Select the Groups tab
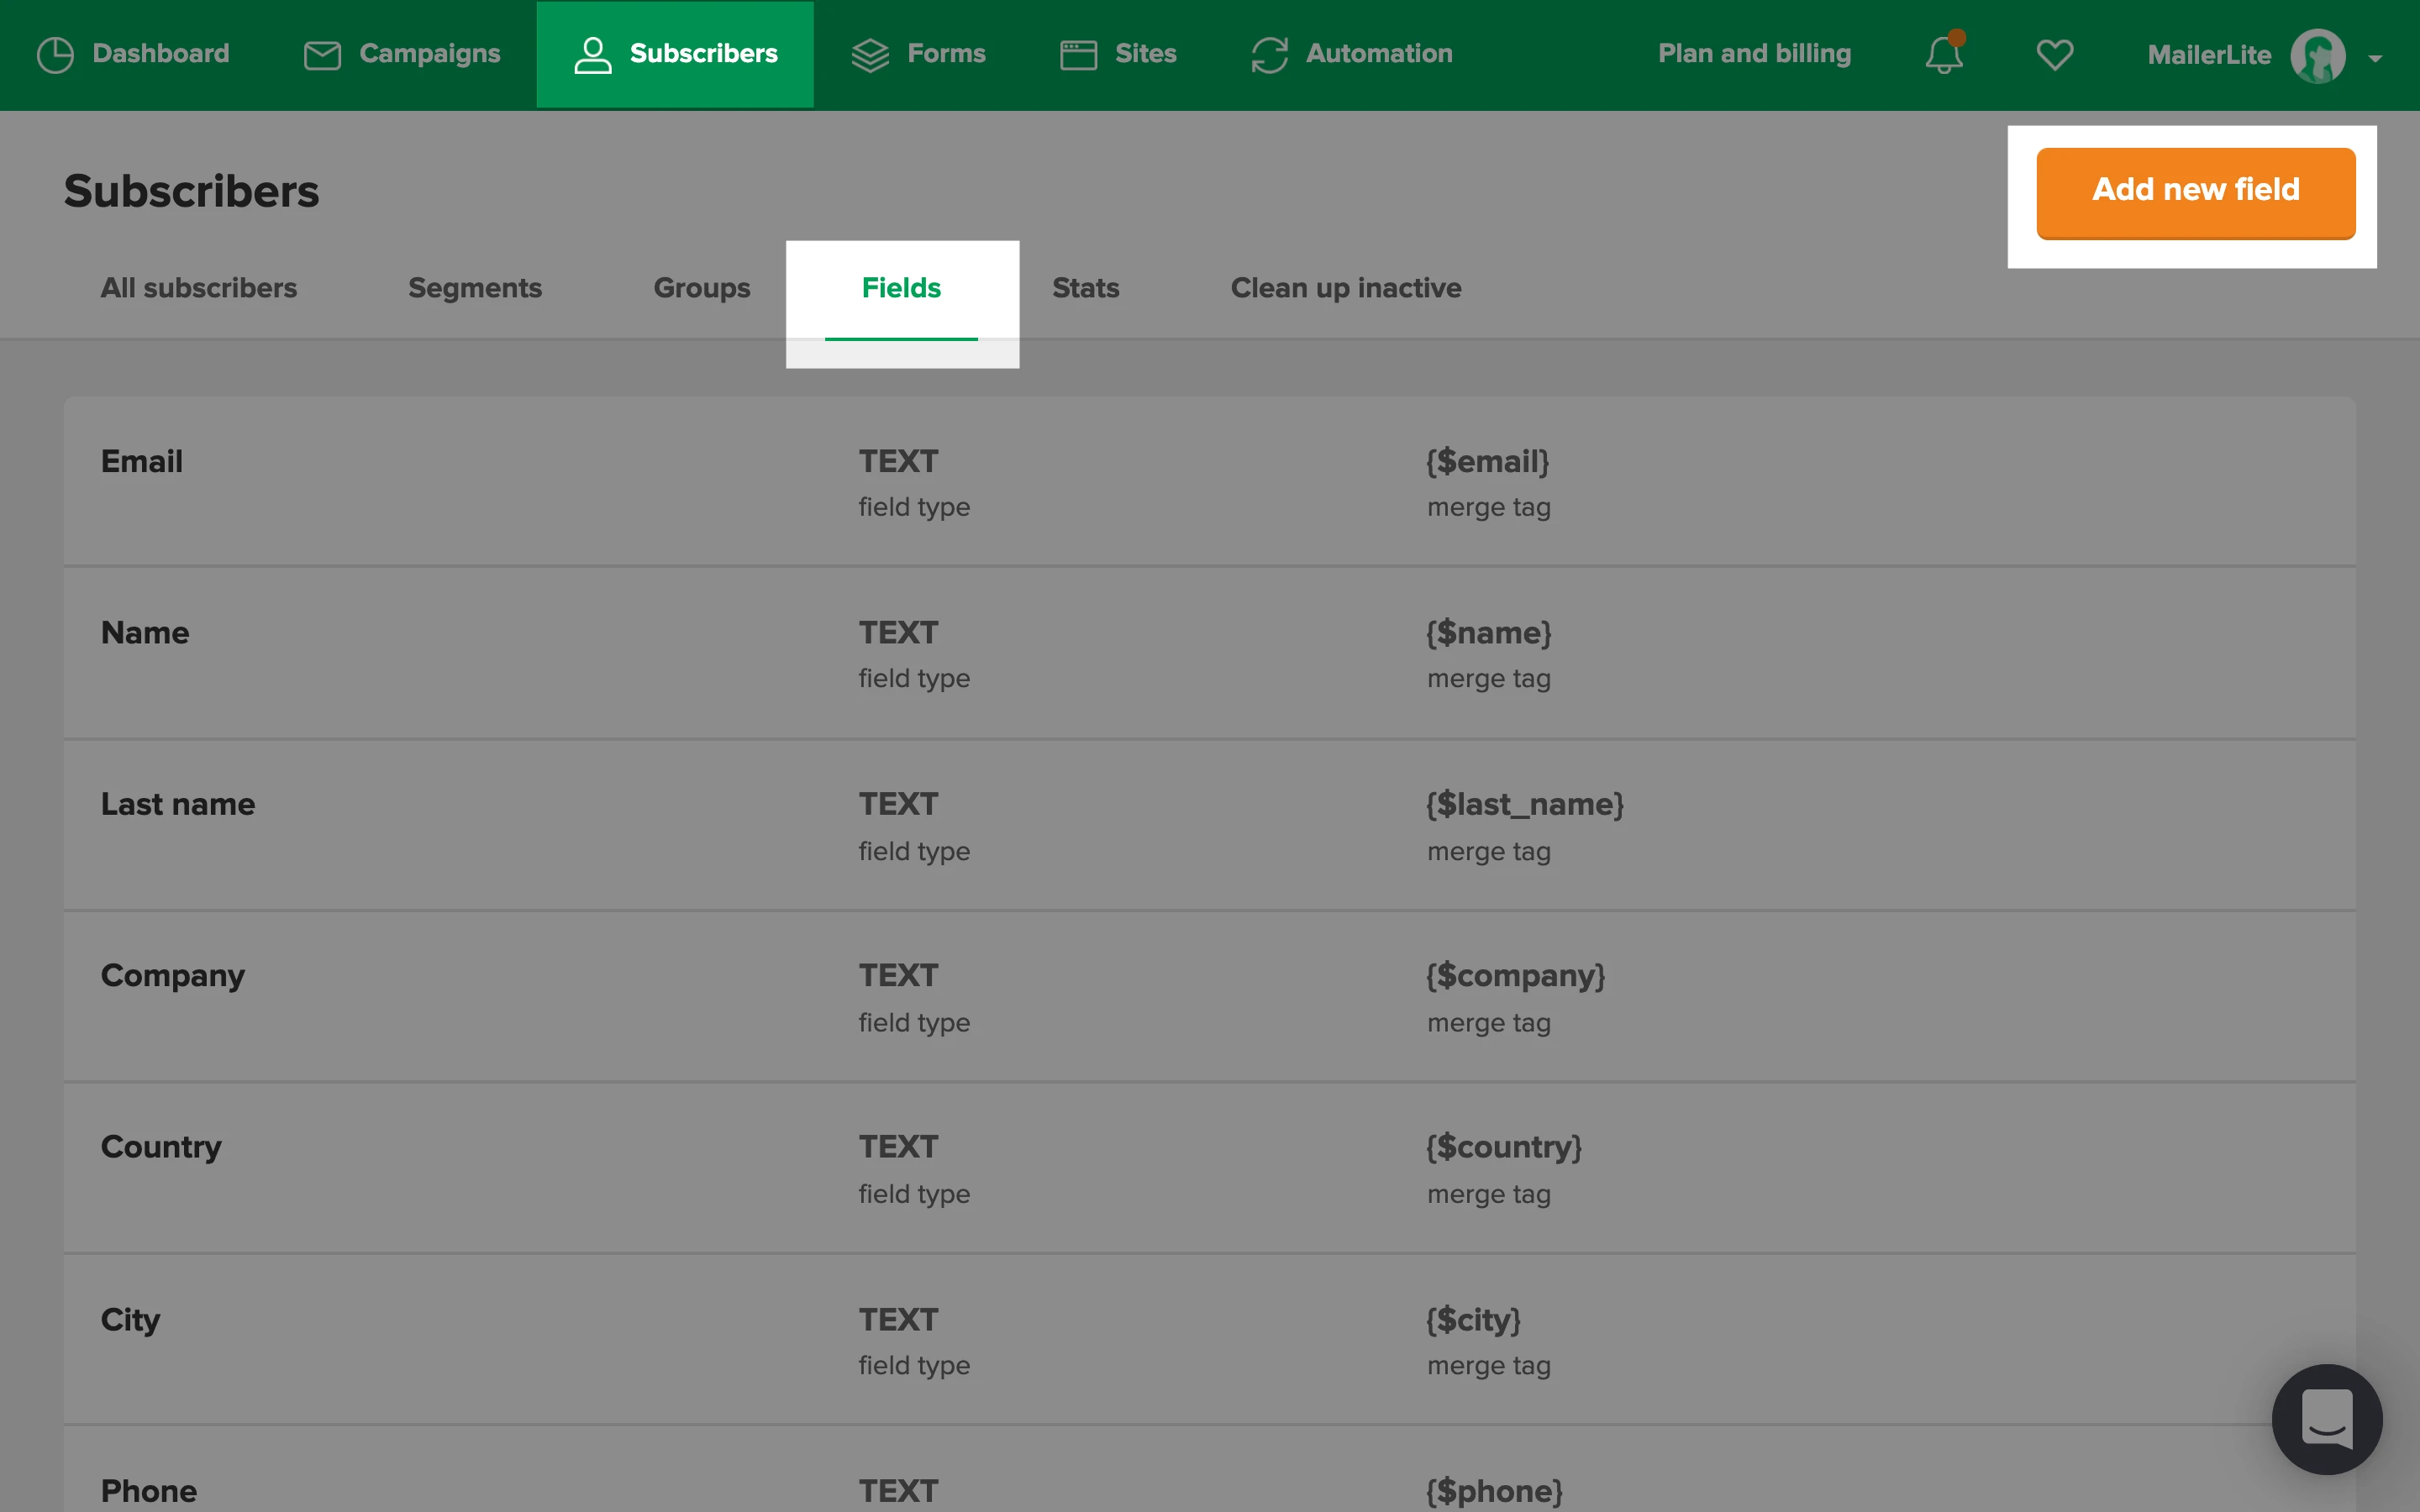 (701, 288)
